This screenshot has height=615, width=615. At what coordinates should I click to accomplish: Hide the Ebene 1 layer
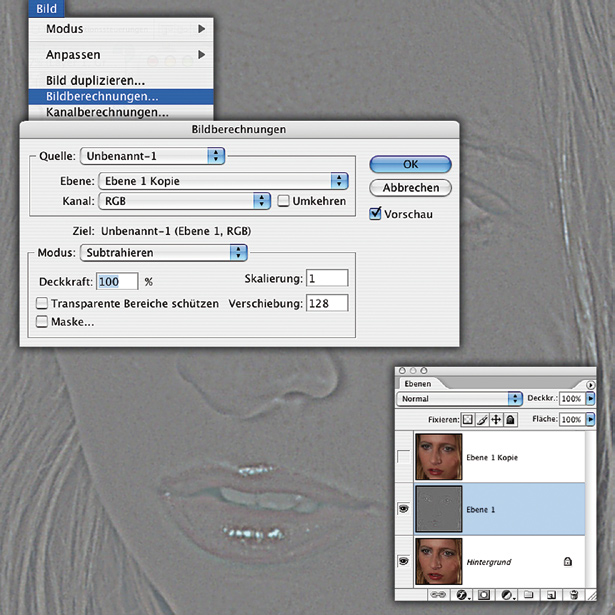click(405, 508)
